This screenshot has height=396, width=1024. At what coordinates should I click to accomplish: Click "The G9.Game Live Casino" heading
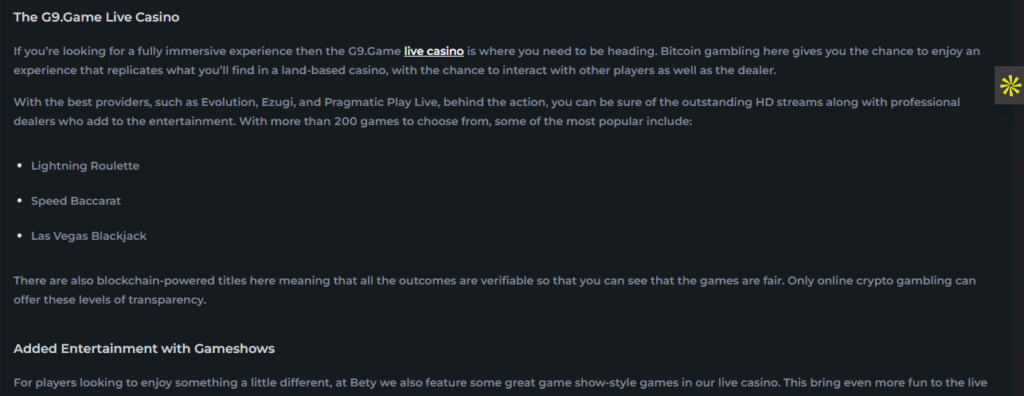pos(96,18)
